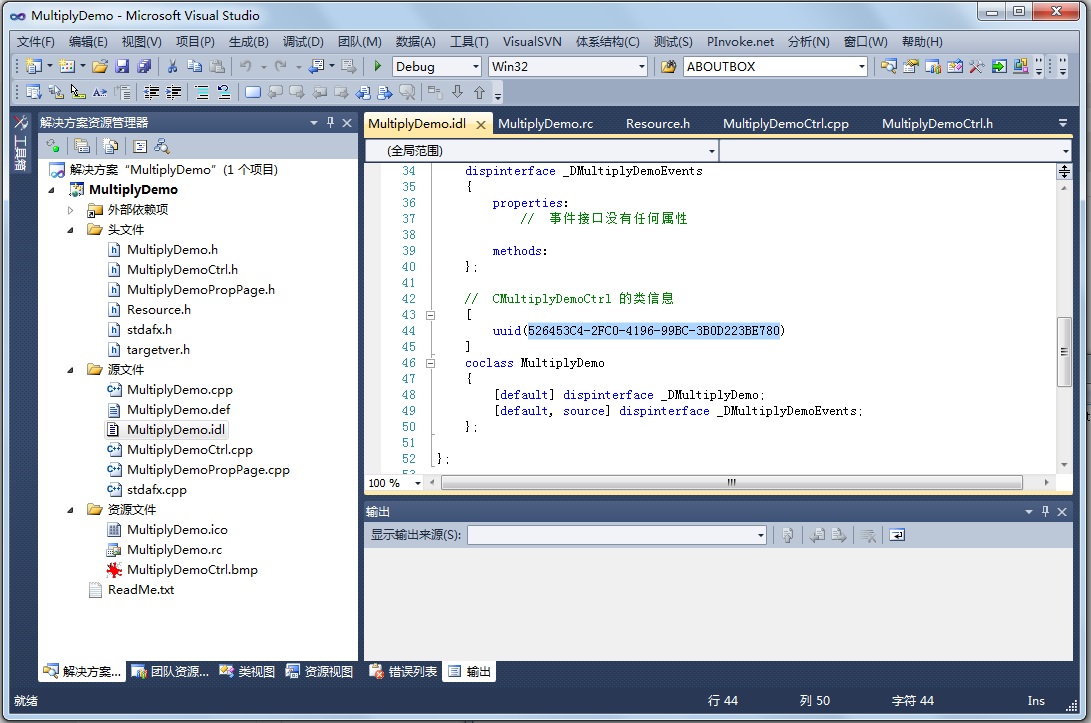Open Solution Explorer via toolbar icon
The width and height of the screenshot is (1091, 723).
tap(889, 66)
